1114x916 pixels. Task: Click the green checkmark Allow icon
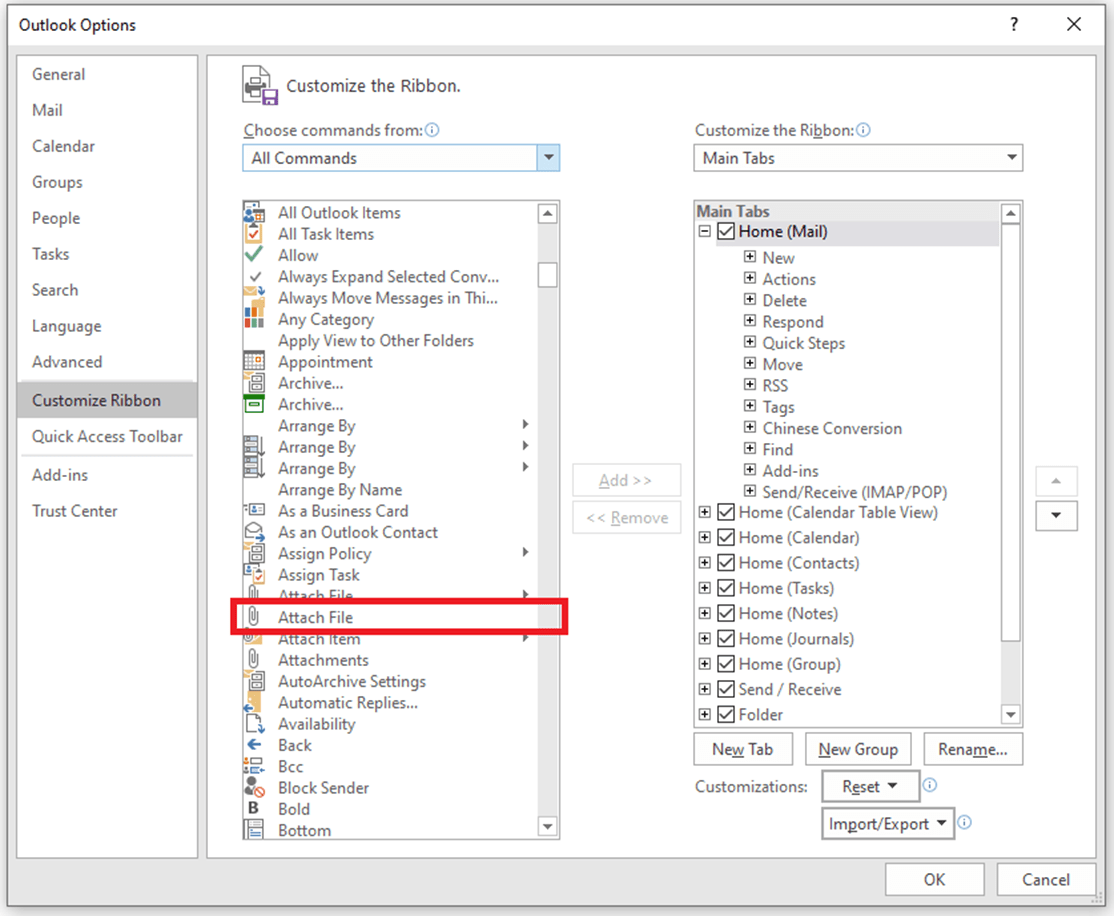tap(255, 255)
